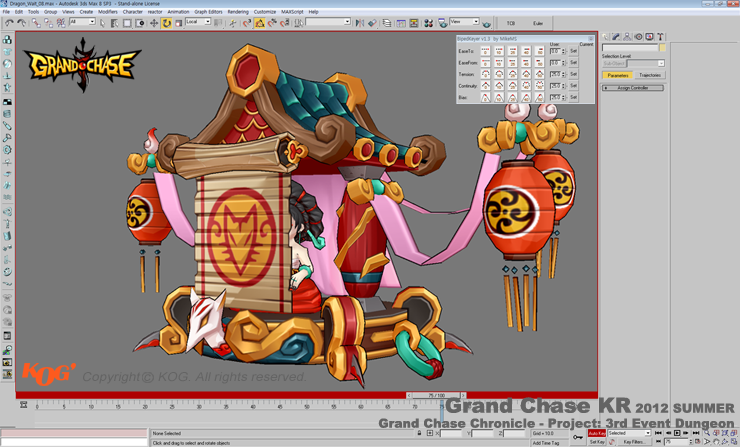The width and height of the screenshot is (740, 447).
Task: Toggle the Window/Crossing selection mode
Action: pos(140,23)
